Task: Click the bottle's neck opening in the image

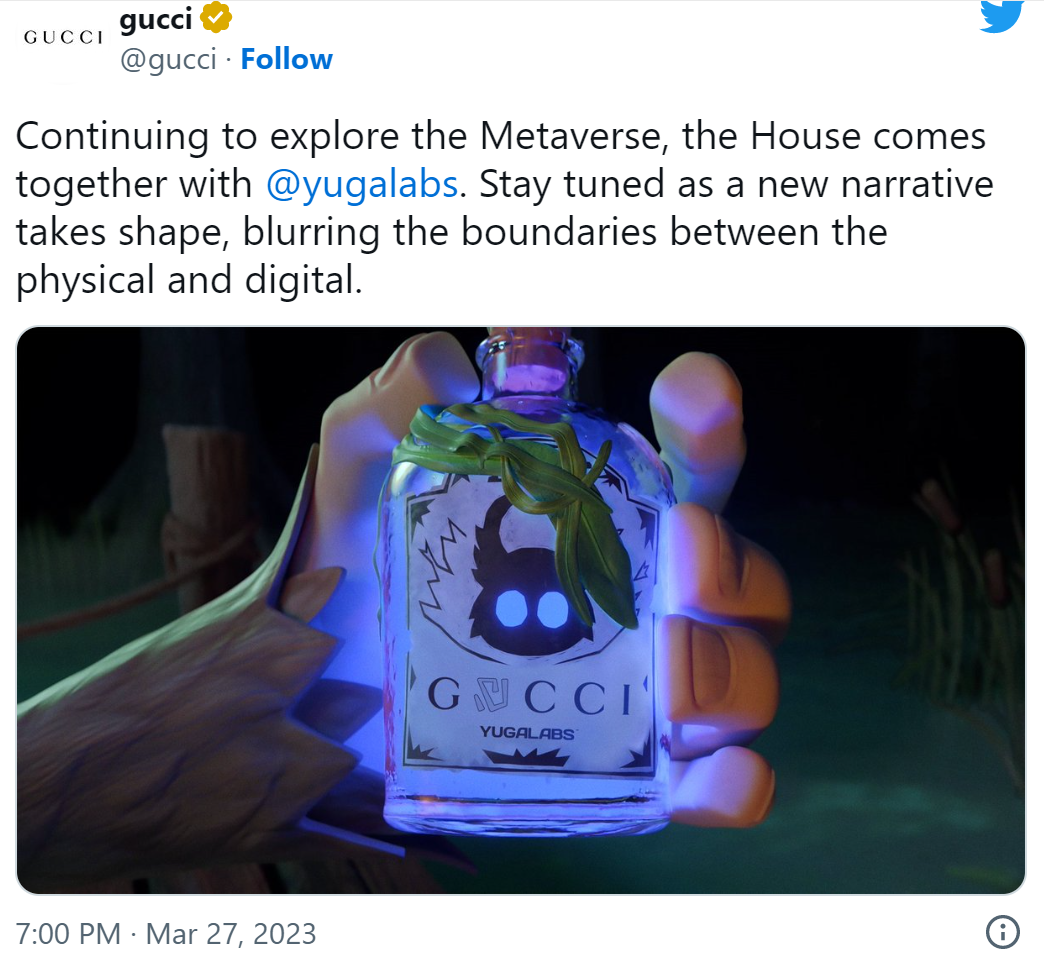Action: pyautogui.click(x=530, y=356)
